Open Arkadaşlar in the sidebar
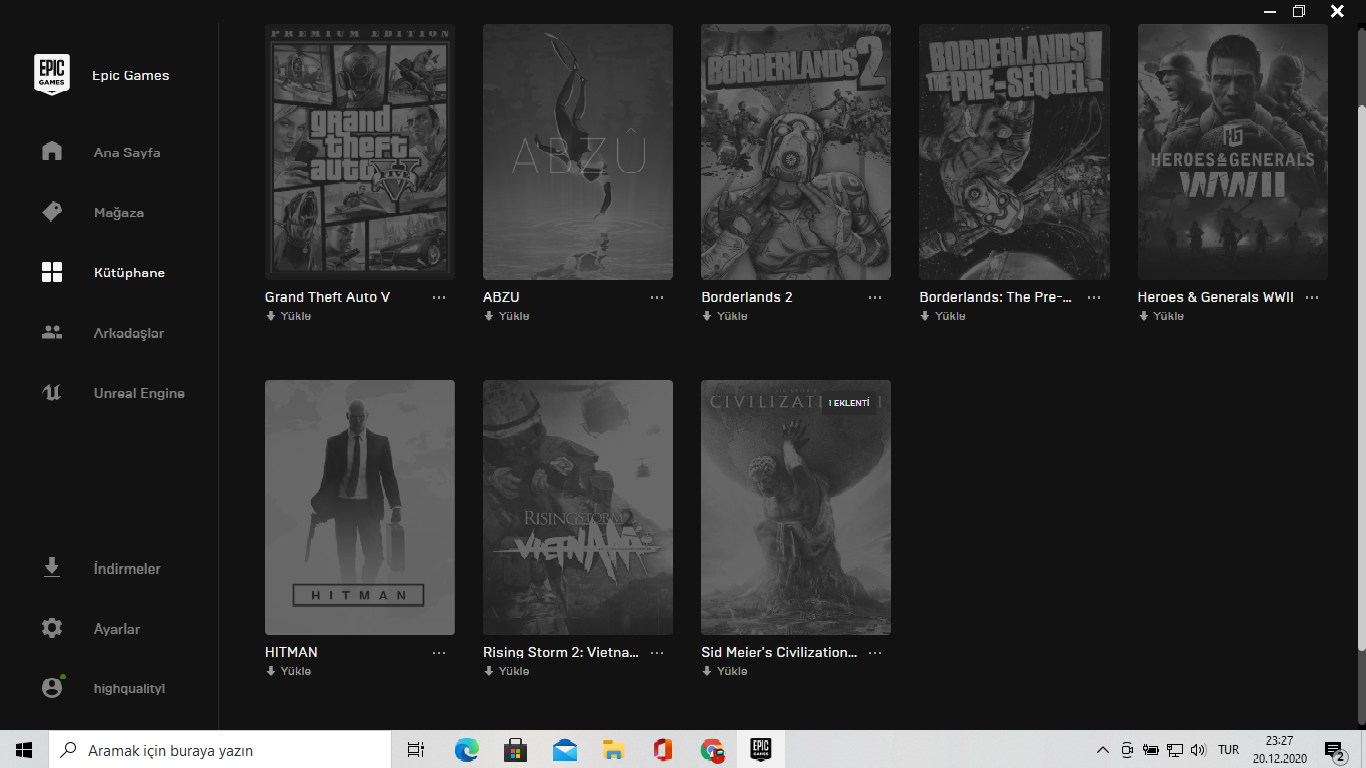1366x768 pixels. coord(129,333)
